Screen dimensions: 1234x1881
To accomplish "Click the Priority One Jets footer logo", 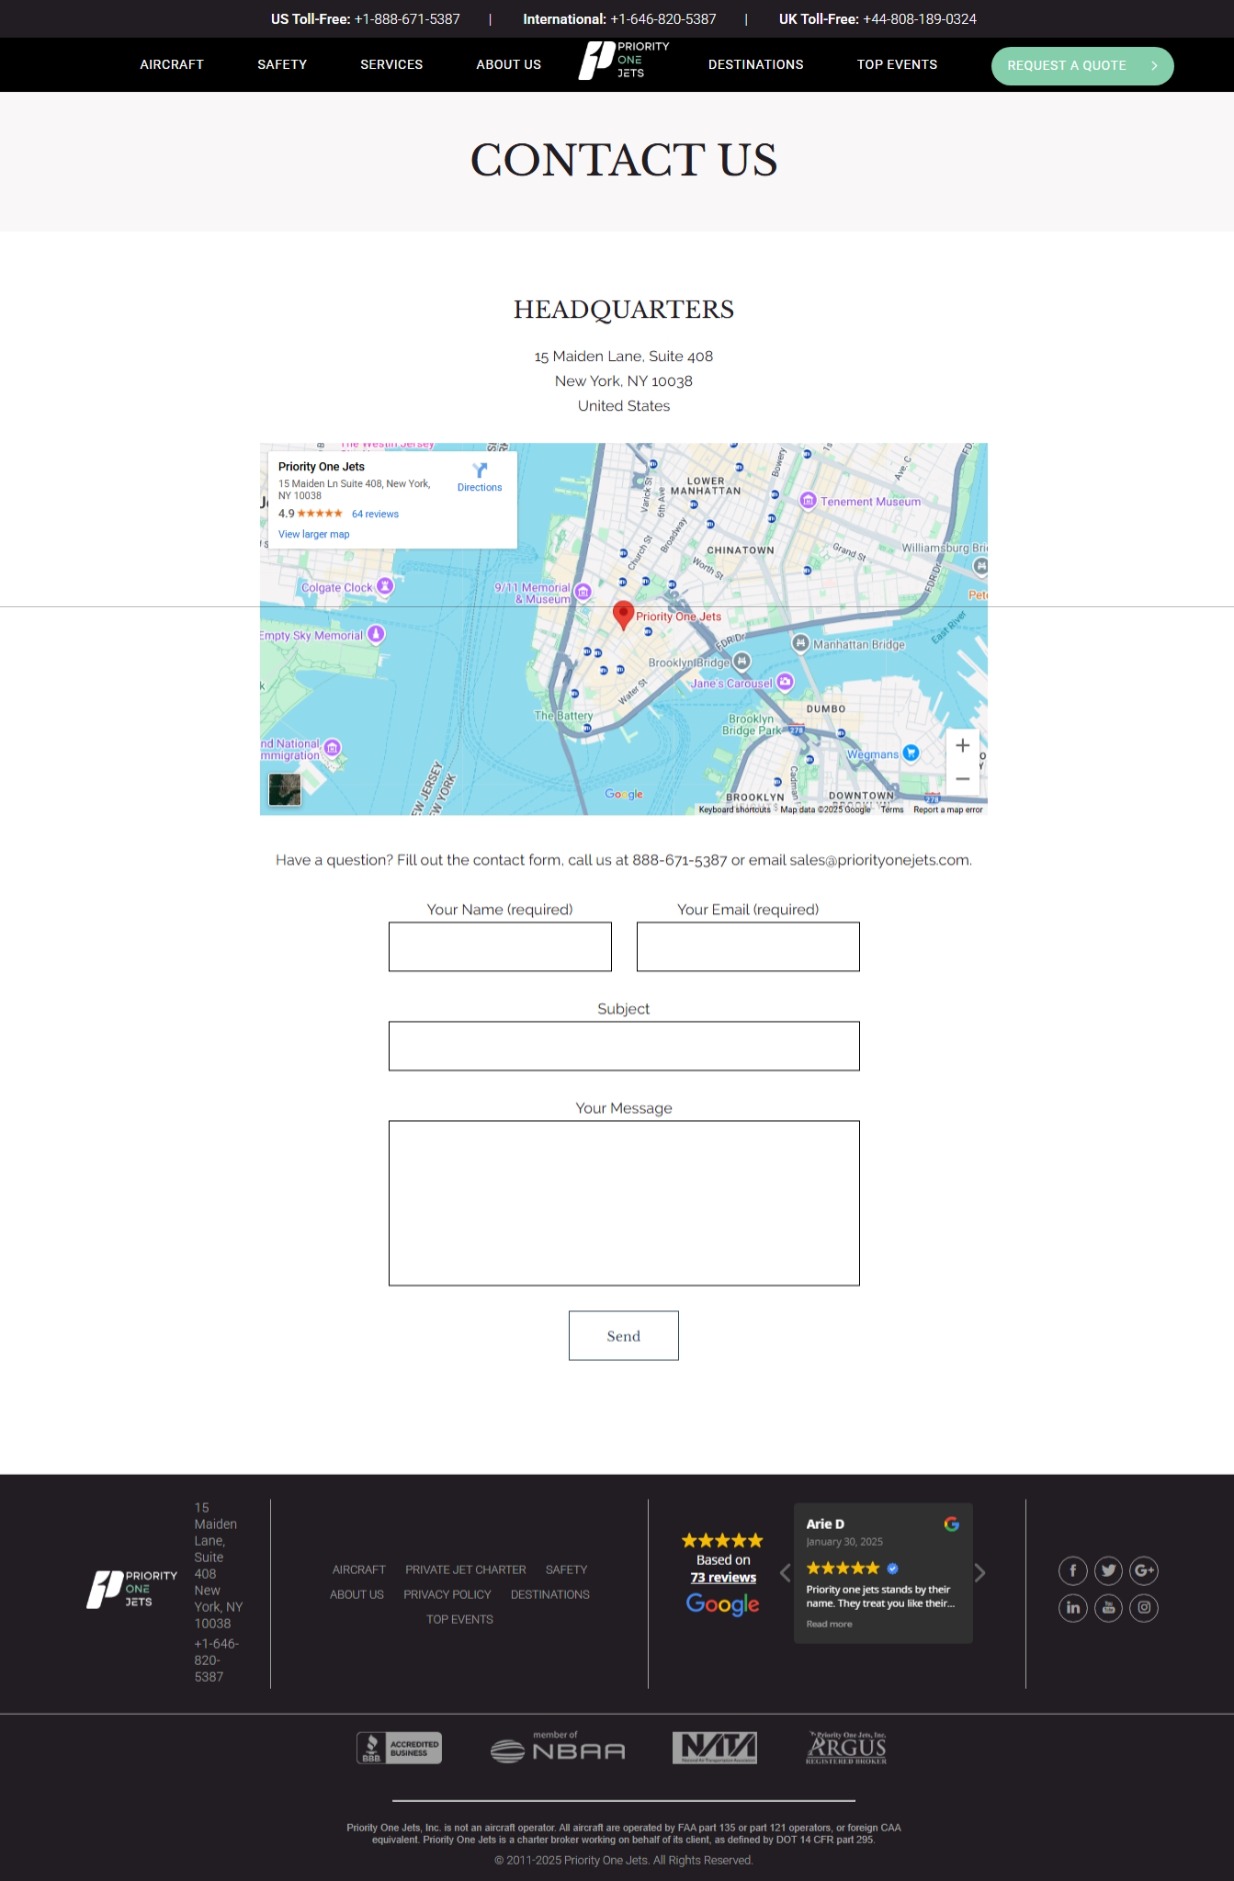I will coord(132,1589).
